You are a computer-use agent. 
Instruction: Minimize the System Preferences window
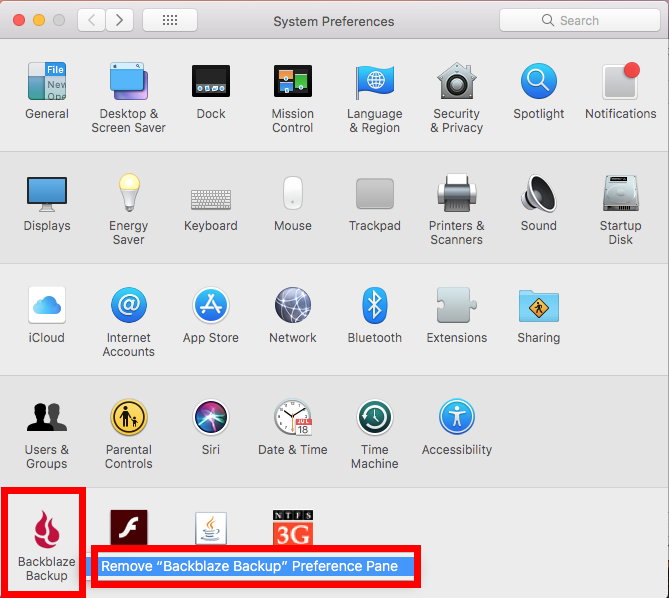pos(39,20)
